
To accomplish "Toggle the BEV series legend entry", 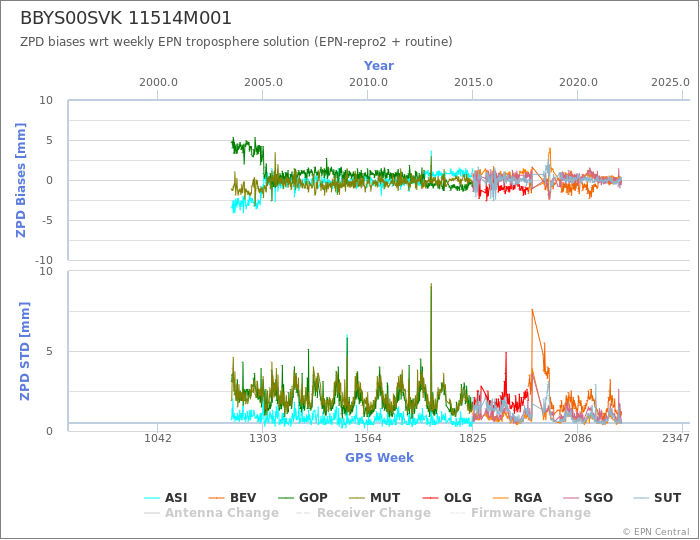I will 233,498.
